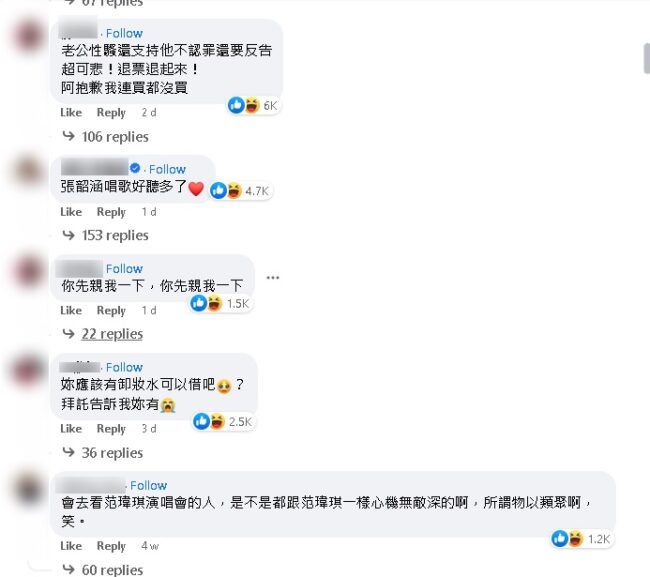The width and height of the screenshot is (650, 577).
Task: Click the verified badge next to the commenter name
Action: pyautogui.click(x=135, y=168)
